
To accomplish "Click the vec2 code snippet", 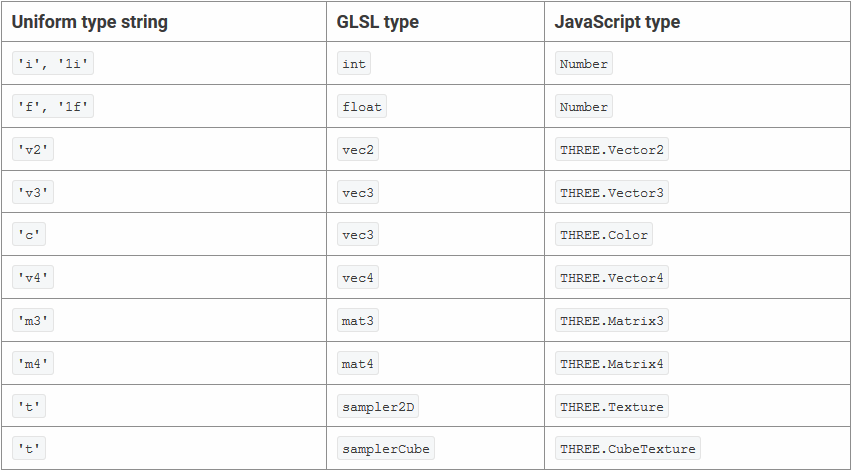I will (358, 150).
